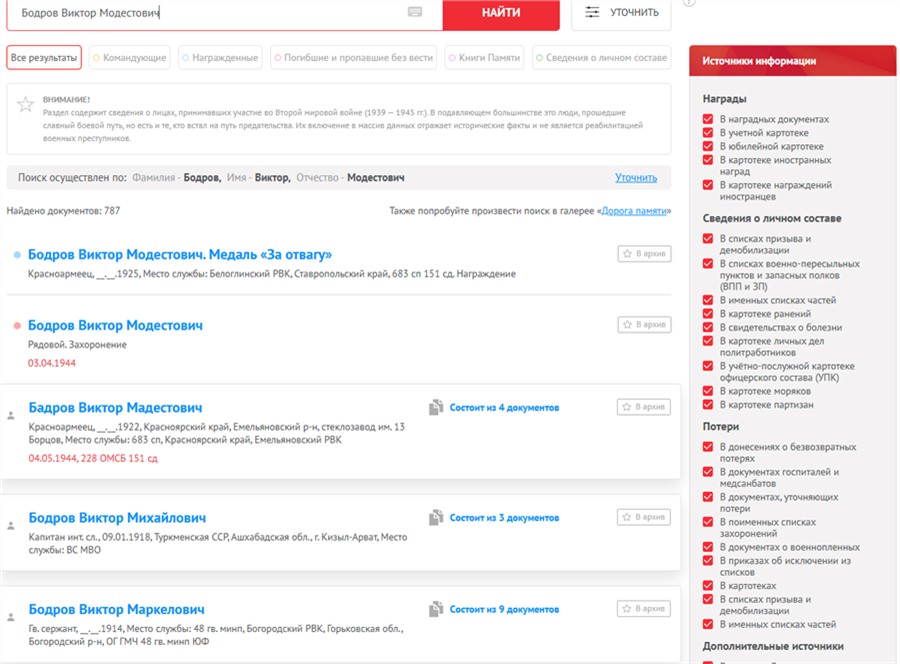Image resolution: width=900 pixels, height=664 pixels.
Task: Click red dot marker of Захоронение result
Action: (17, 325)
